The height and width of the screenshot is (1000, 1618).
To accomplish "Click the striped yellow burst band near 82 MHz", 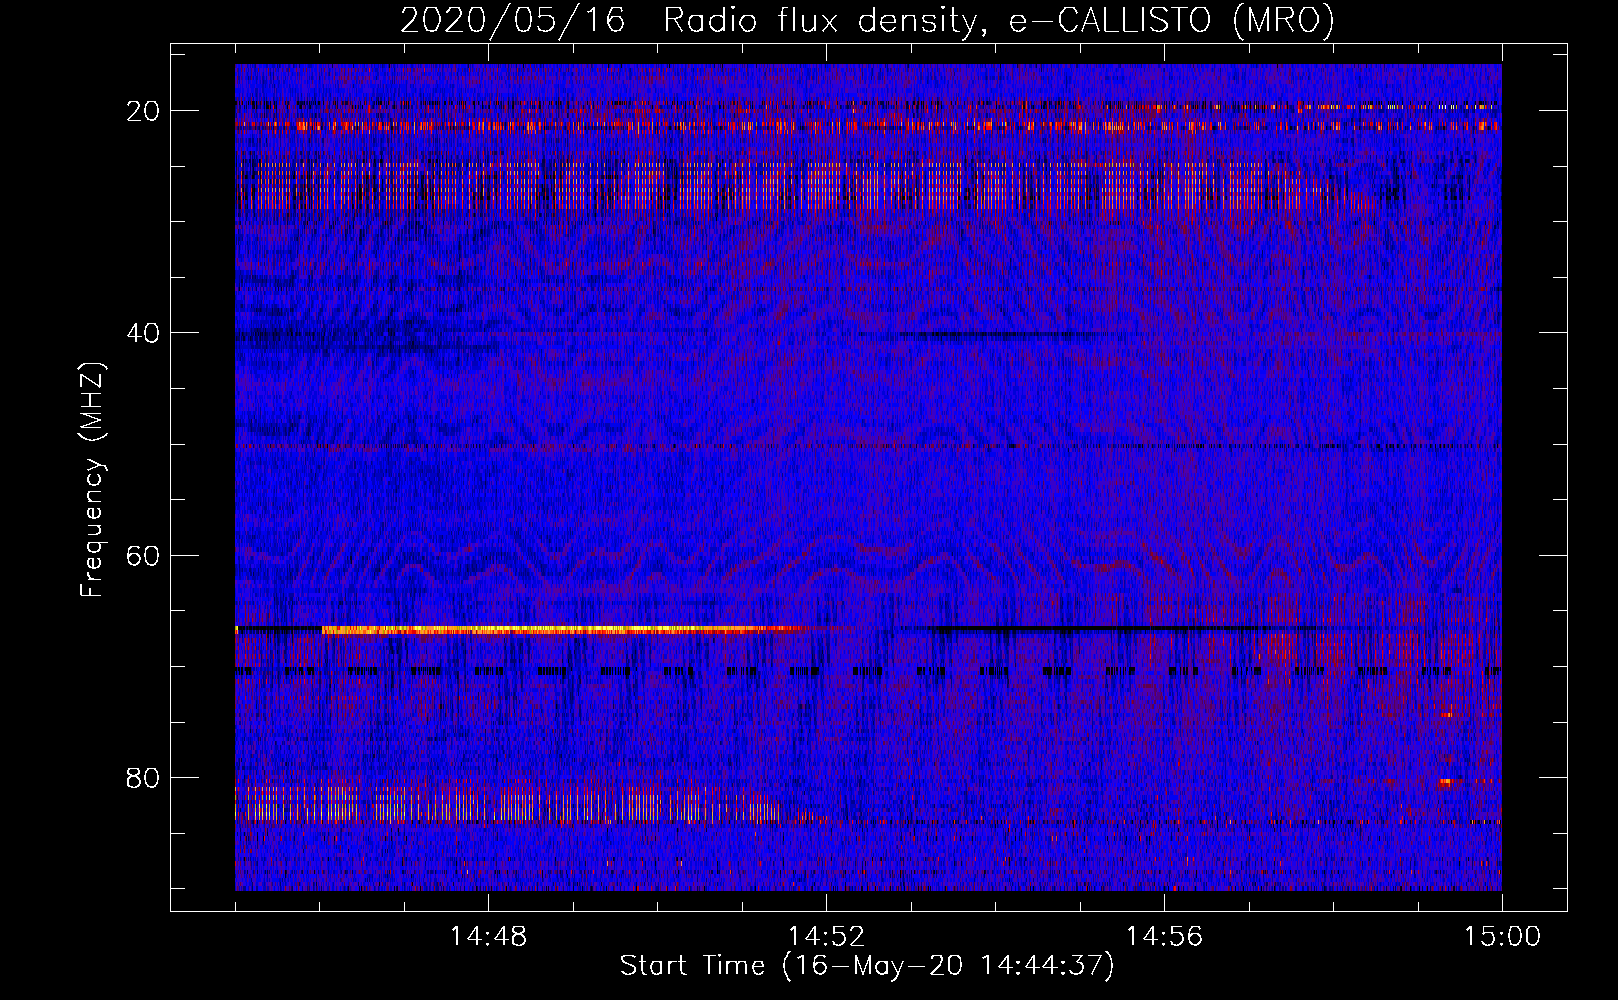I will click(x=508, y=804).
